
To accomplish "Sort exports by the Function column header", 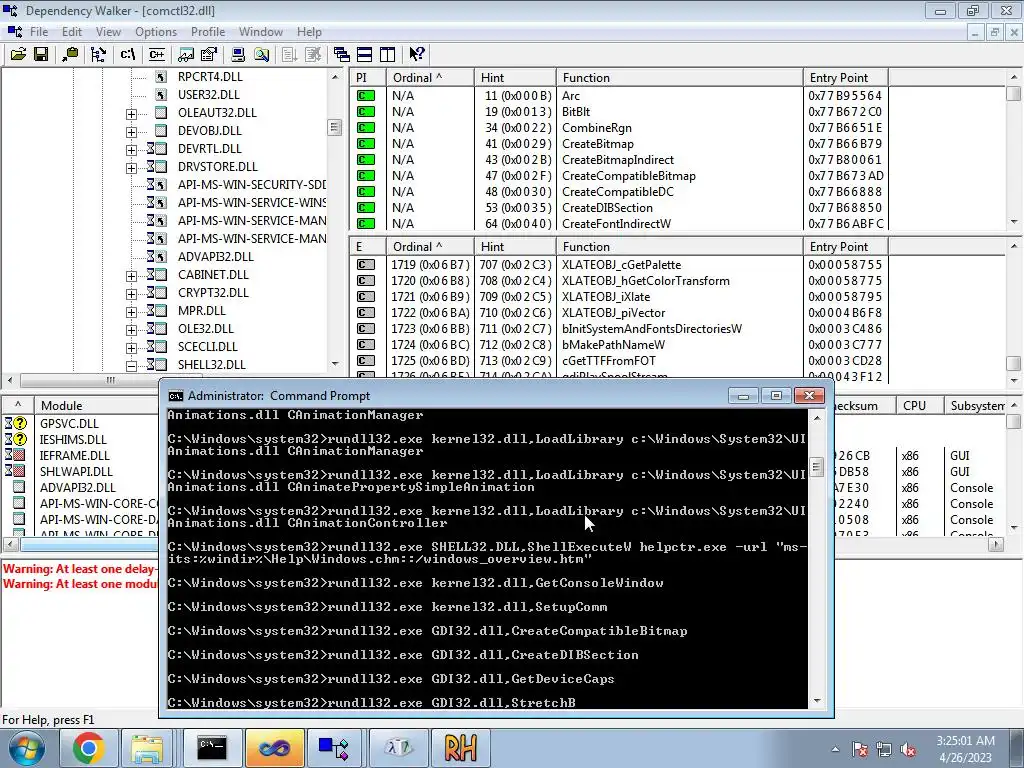I will click(x=679, y=246).
